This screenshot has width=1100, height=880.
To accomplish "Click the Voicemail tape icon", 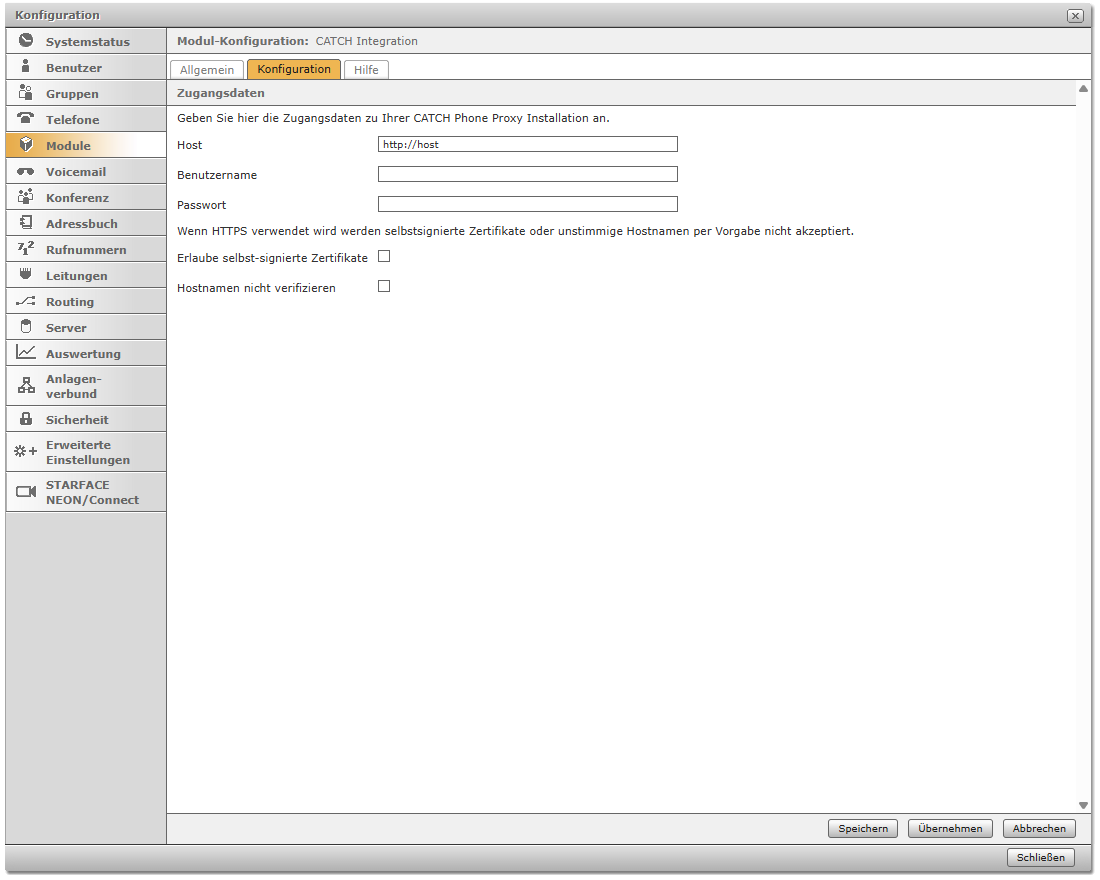I will 26,171.
